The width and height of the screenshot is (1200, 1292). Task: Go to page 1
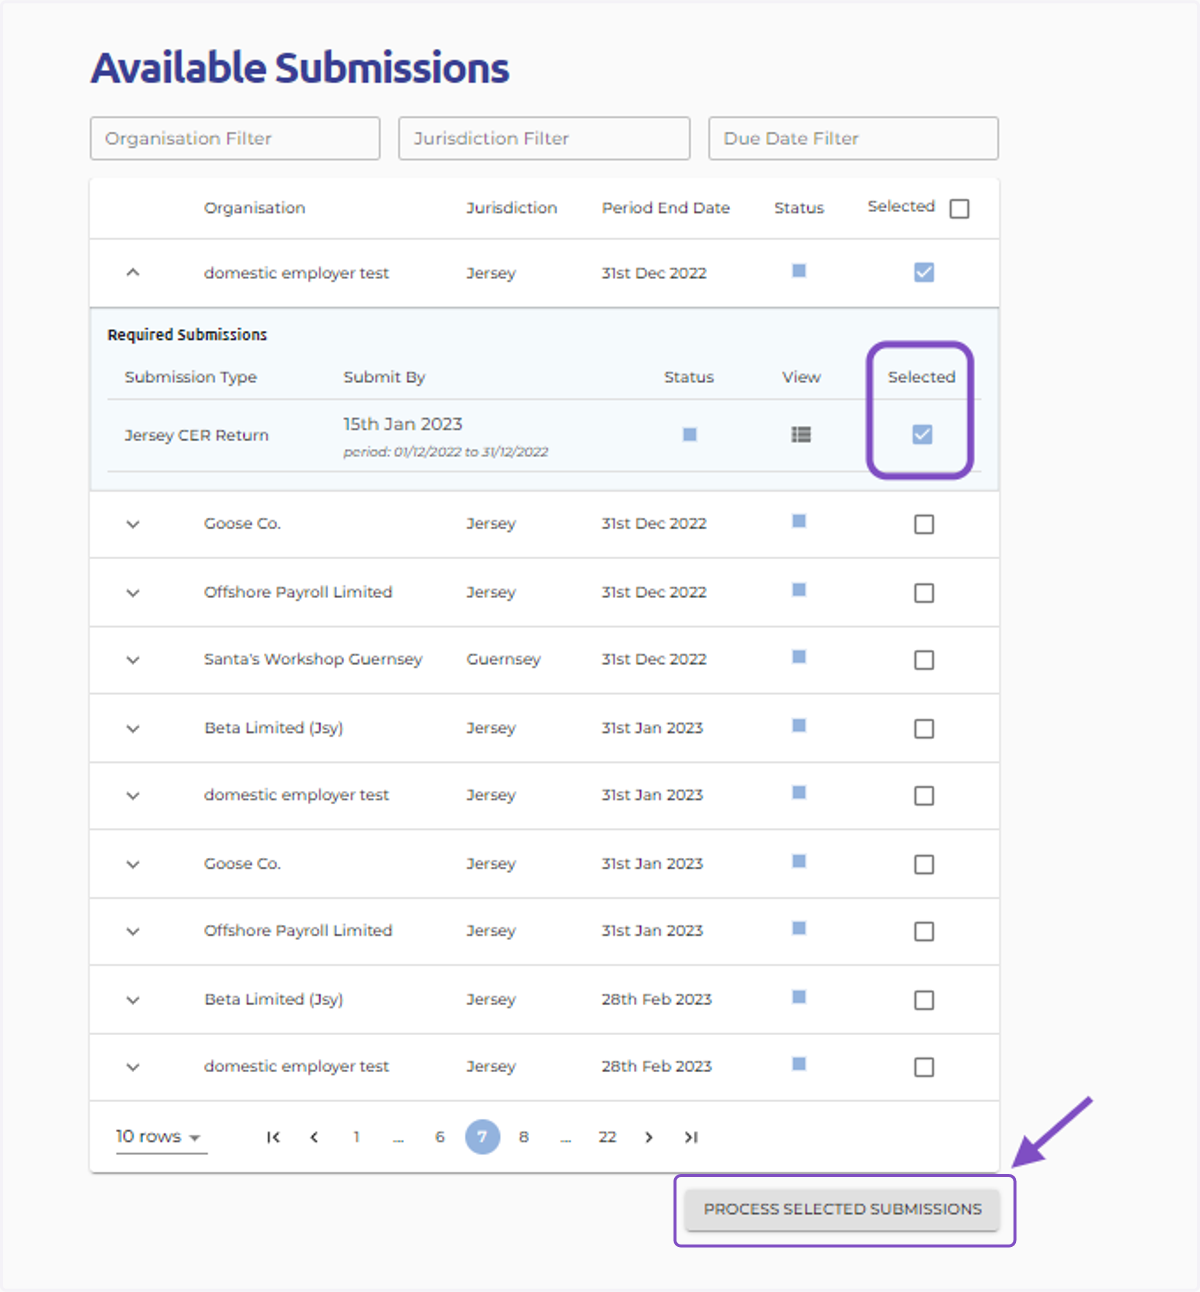coord(356,1137)
